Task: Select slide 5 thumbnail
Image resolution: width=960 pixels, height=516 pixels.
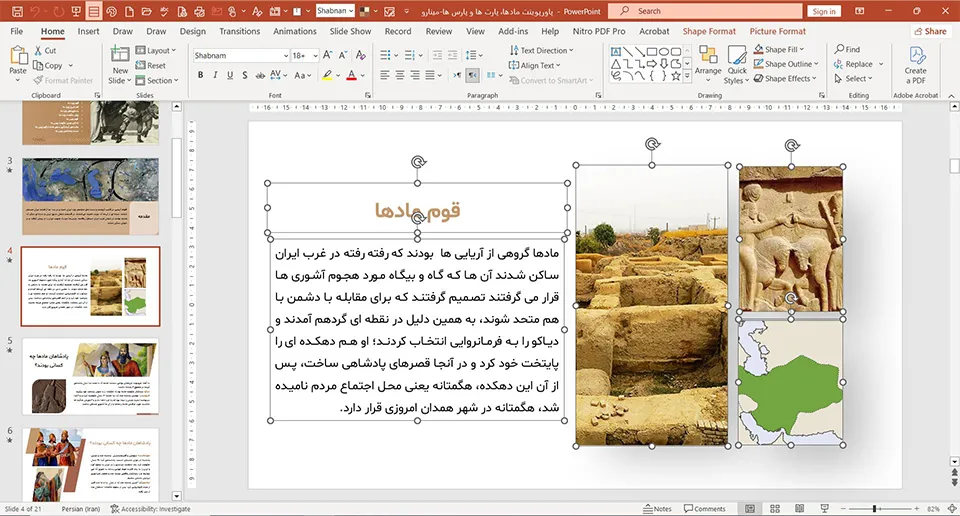Action: tap(91, 376)
